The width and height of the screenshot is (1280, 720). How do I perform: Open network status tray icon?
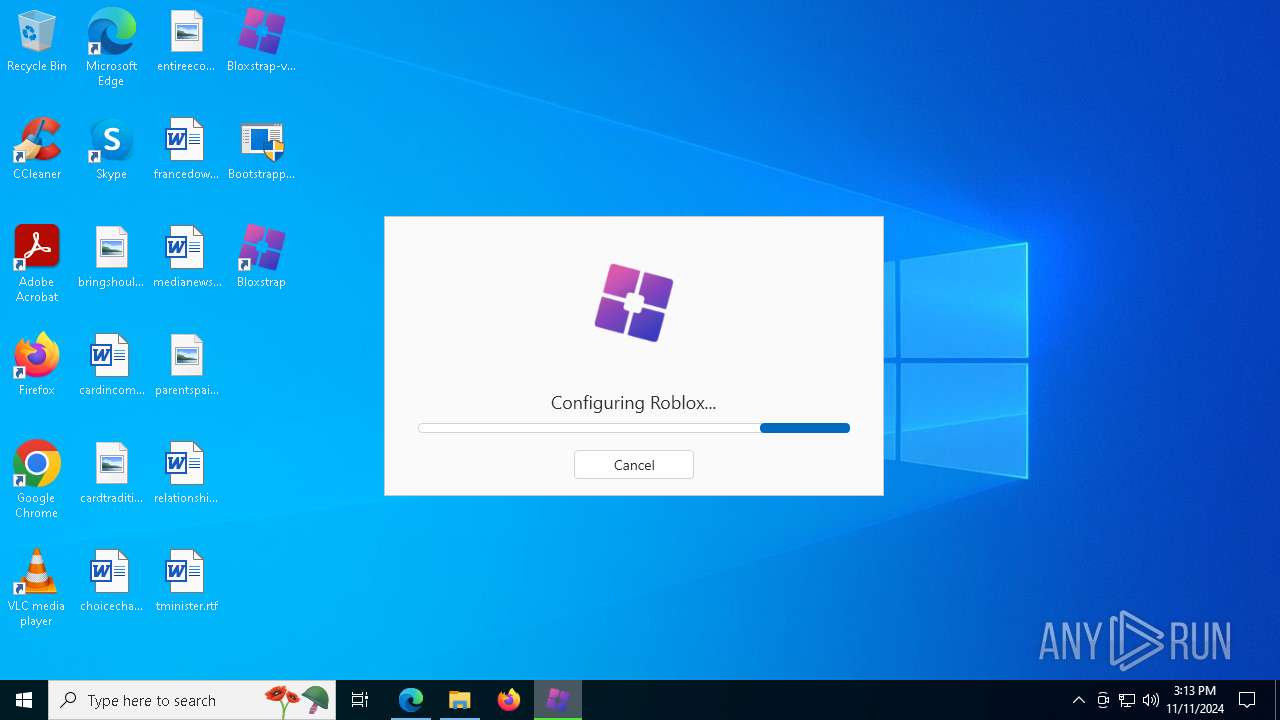point(1127,700)
